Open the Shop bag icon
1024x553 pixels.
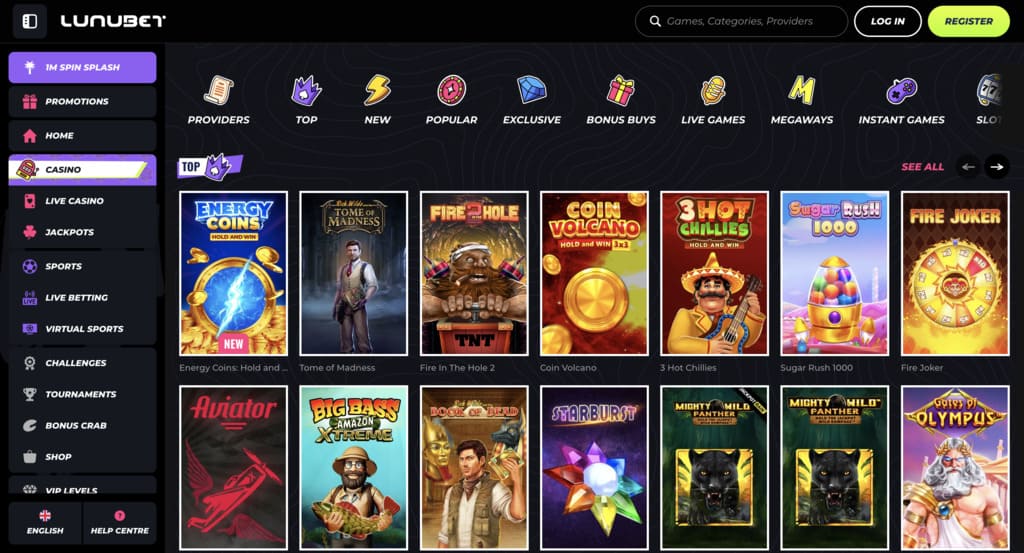[x=29, y=456]
